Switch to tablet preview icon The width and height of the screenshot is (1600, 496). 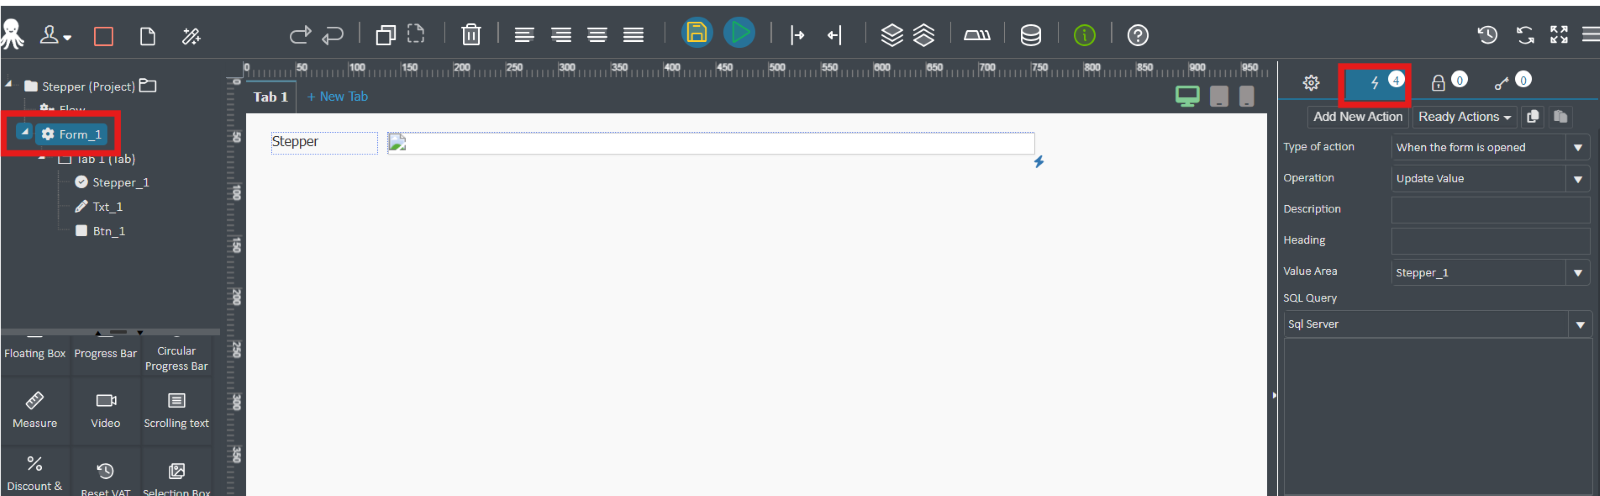(1219, 96)
